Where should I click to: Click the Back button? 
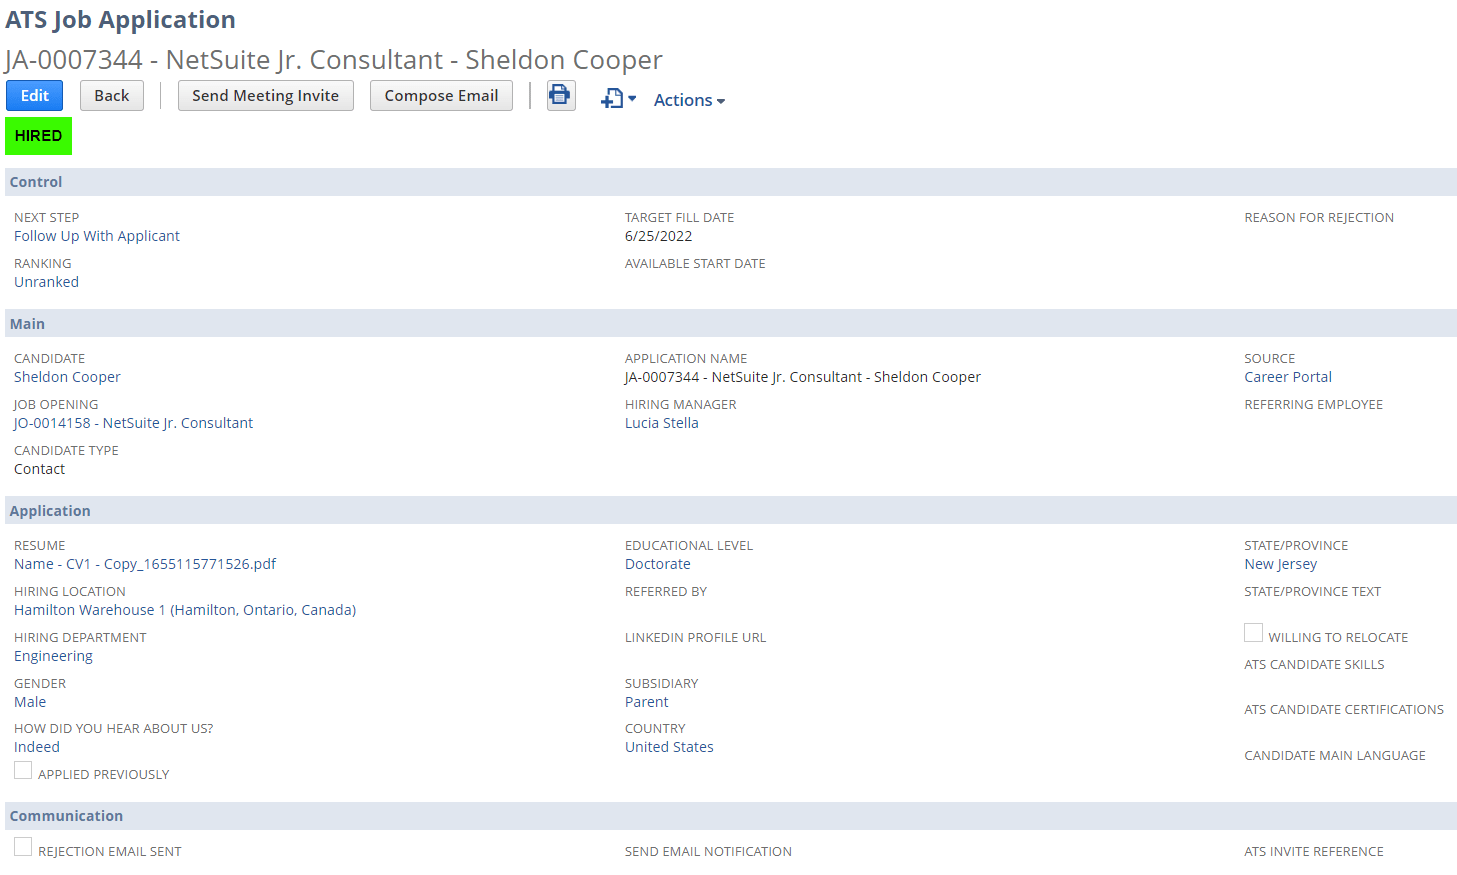tap(112, 95)
